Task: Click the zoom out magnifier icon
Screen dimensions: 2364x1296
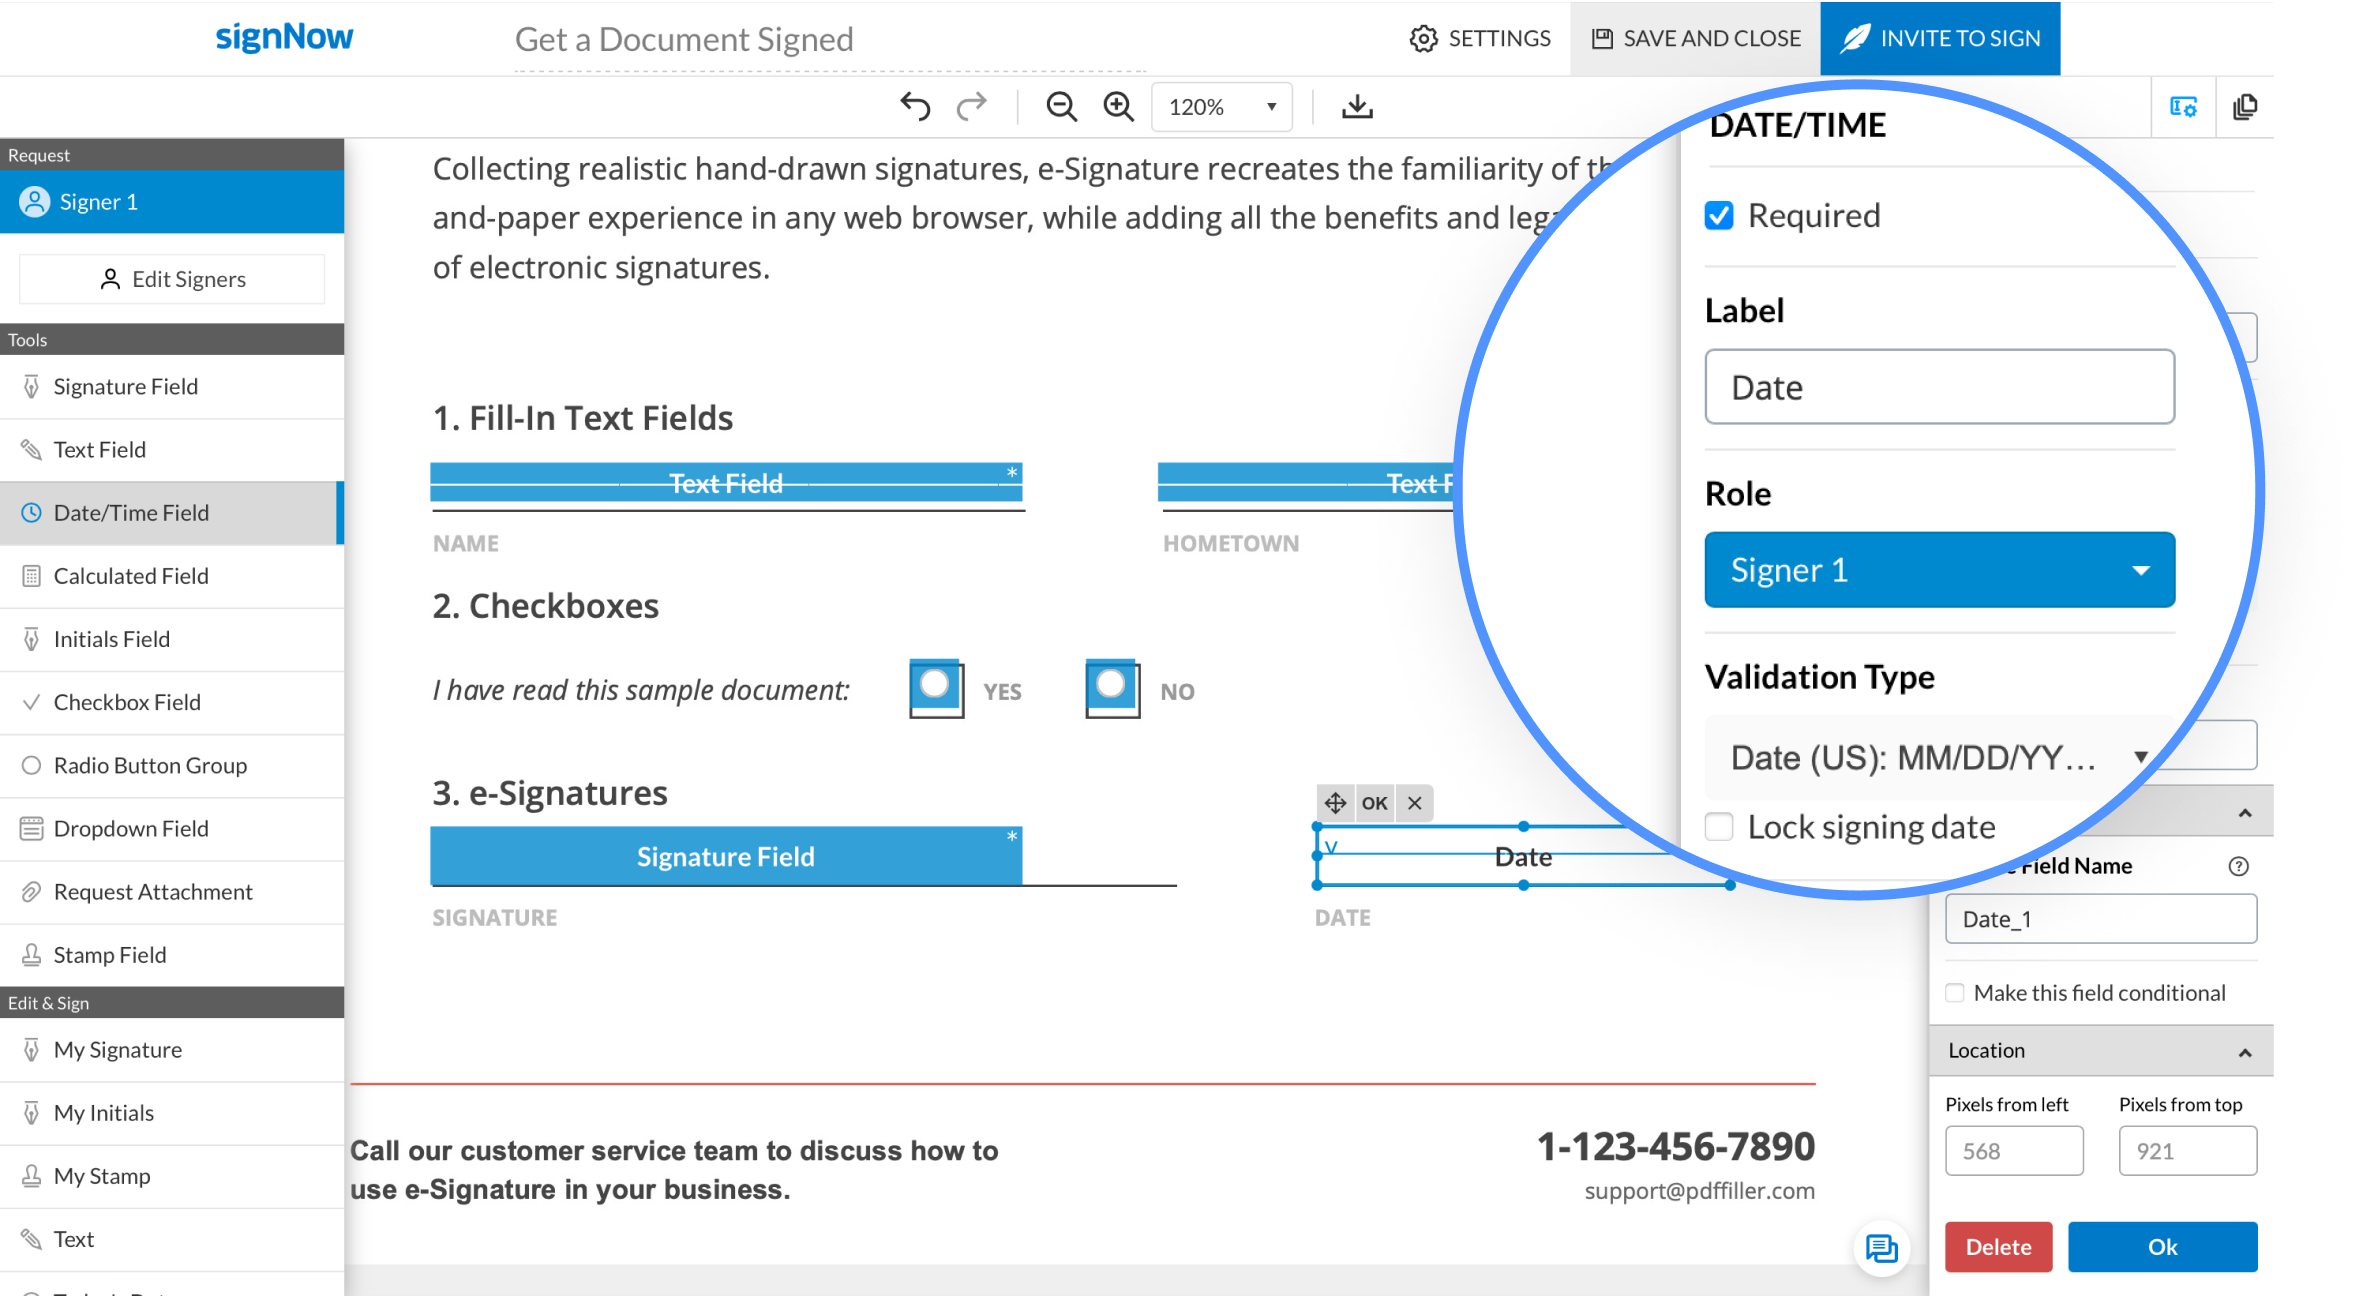Action: 1061,106
